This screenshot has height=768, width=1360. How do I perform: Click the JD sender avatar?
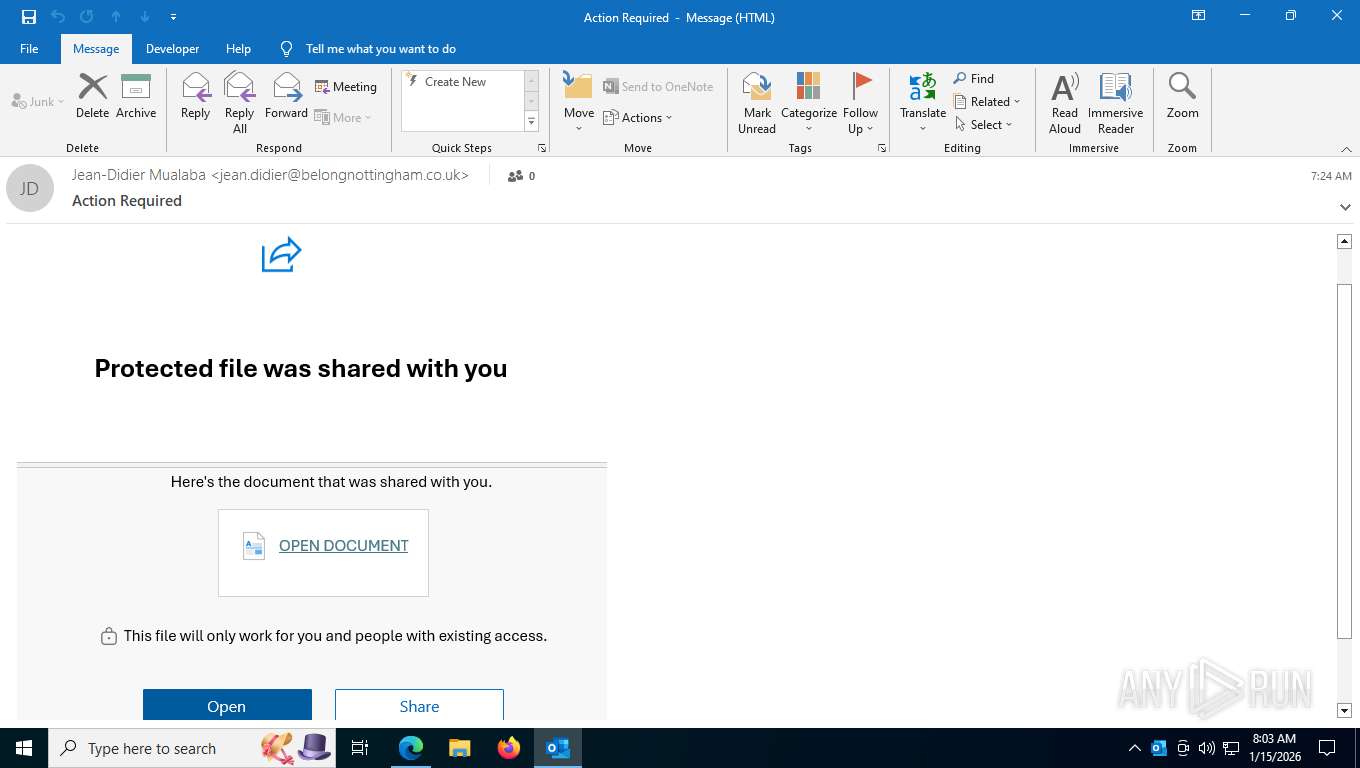[30, 188]
